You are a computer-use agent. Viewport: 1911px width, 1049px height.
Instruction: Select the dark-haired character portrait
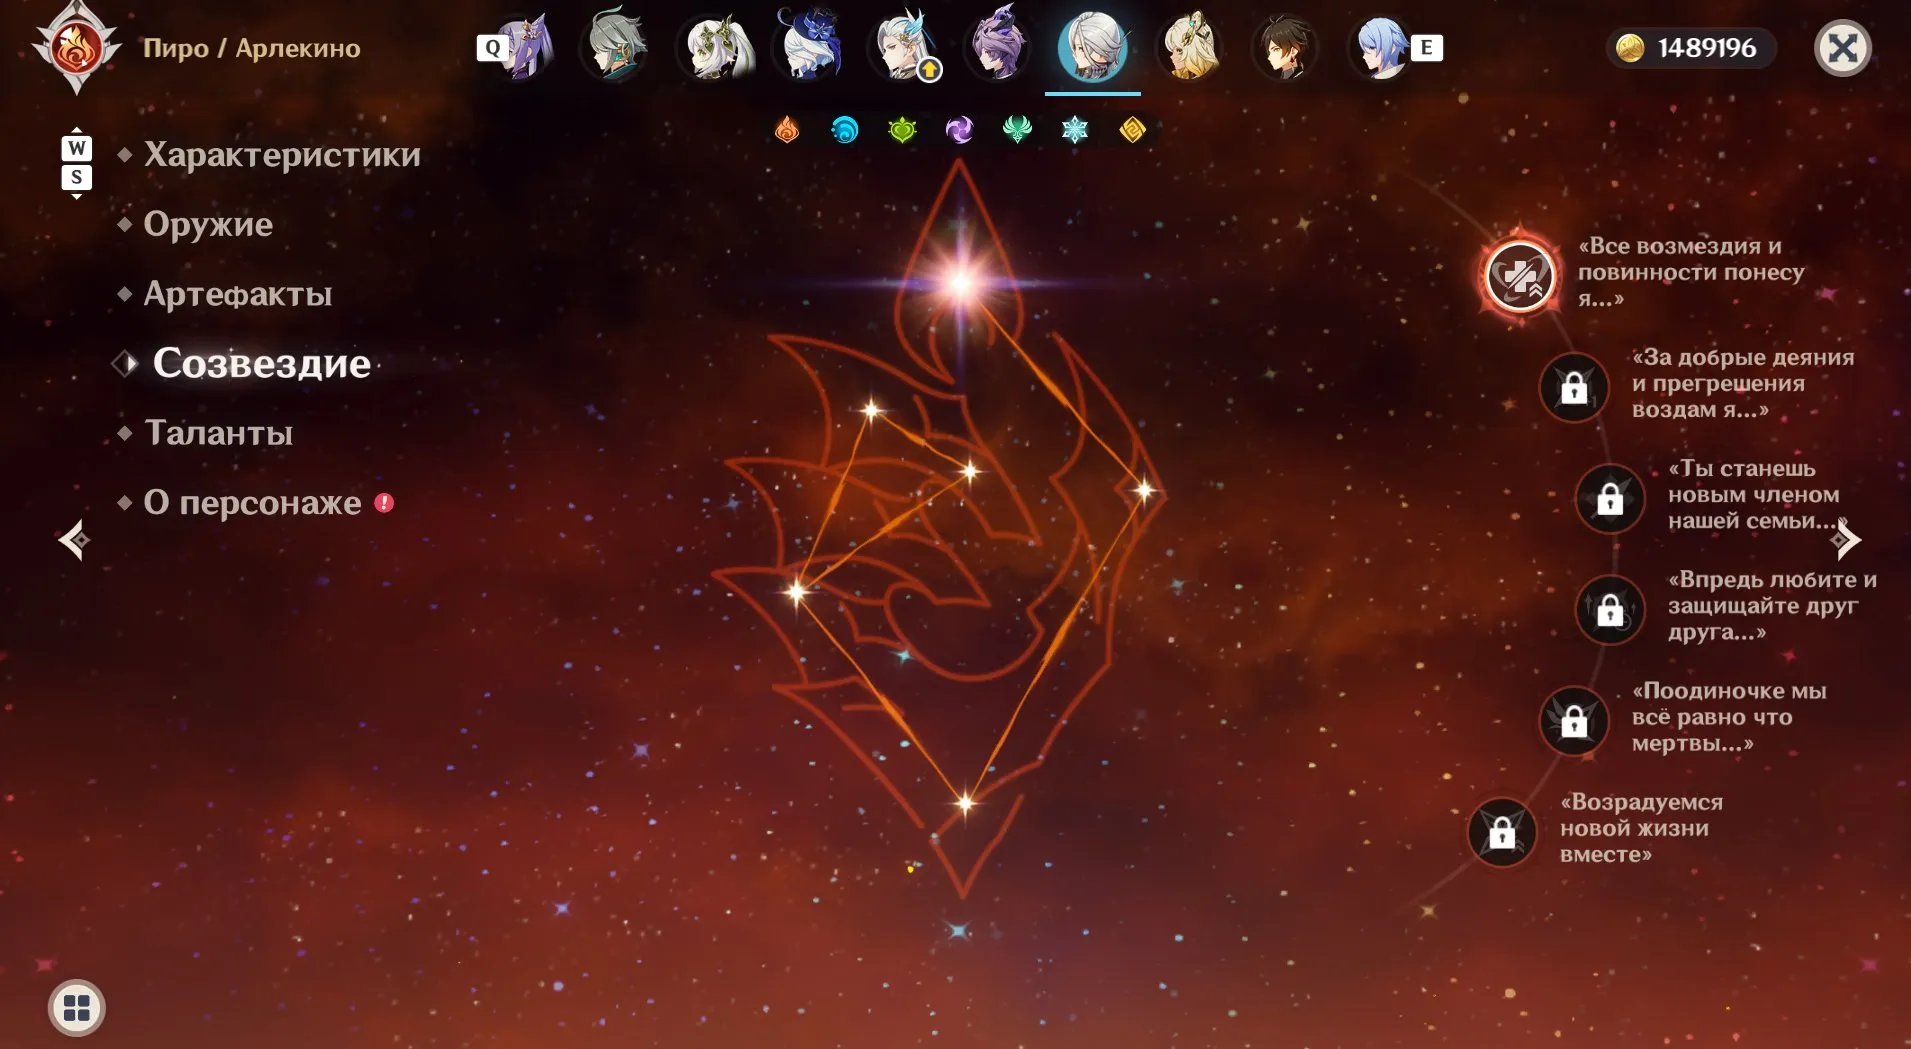coord(1284,47)
